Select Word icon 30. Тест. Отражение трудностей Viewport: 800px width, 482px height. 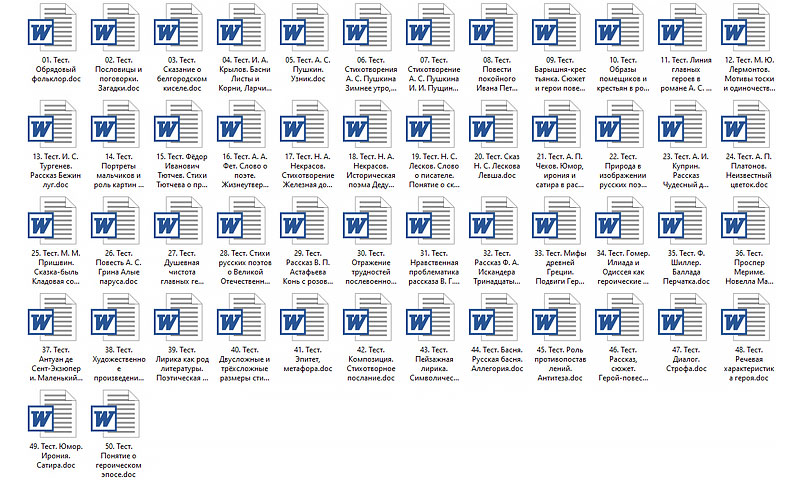click(x=367, y=221)
